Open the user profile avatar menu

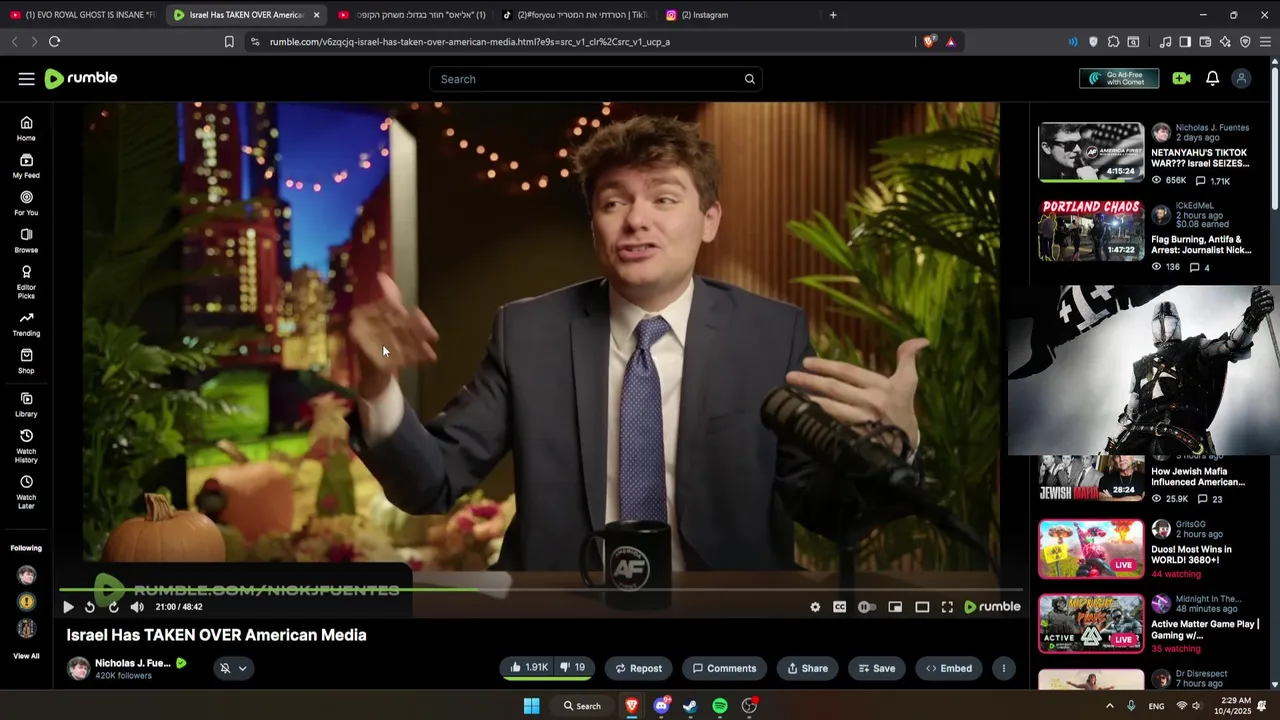click(1241, 79)
